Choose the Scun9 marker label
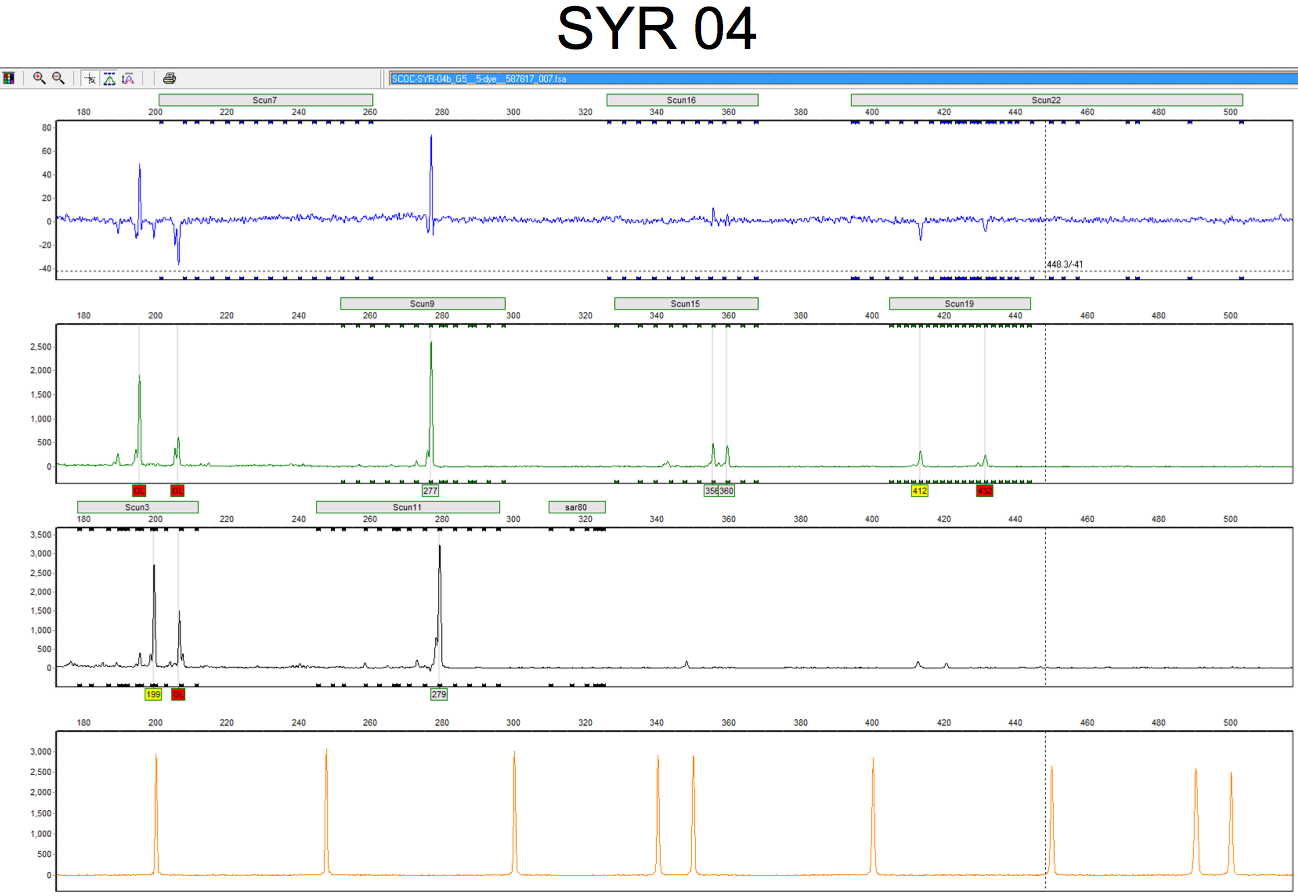Screen dimensions: 1298x896 422,304
